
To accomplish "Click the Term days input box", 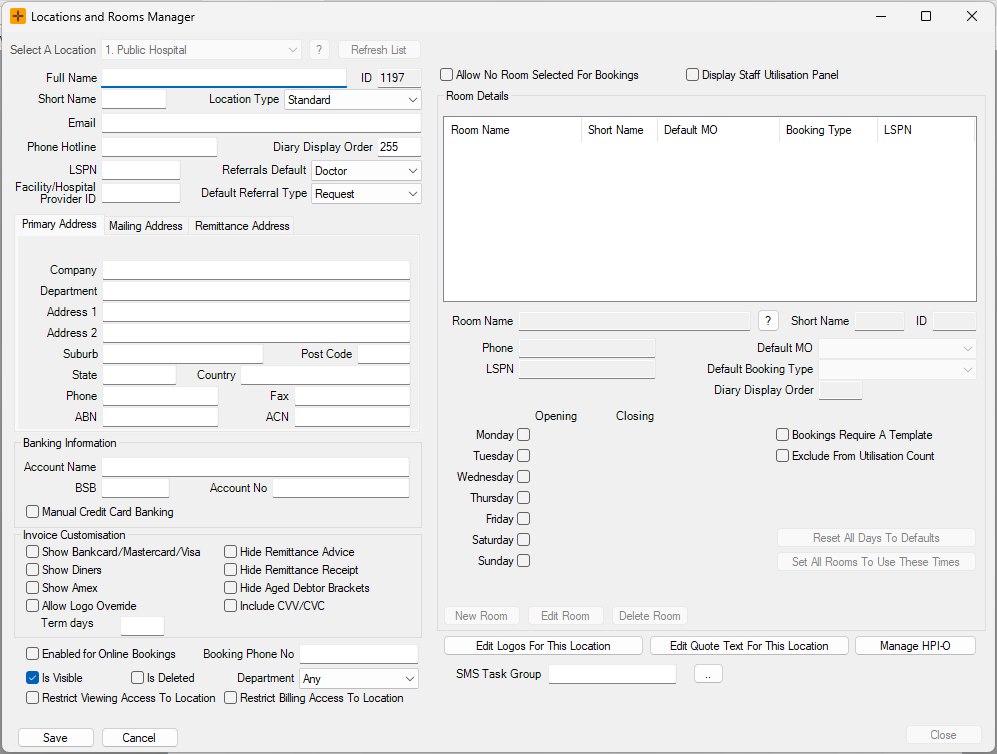I will (142, 626).
